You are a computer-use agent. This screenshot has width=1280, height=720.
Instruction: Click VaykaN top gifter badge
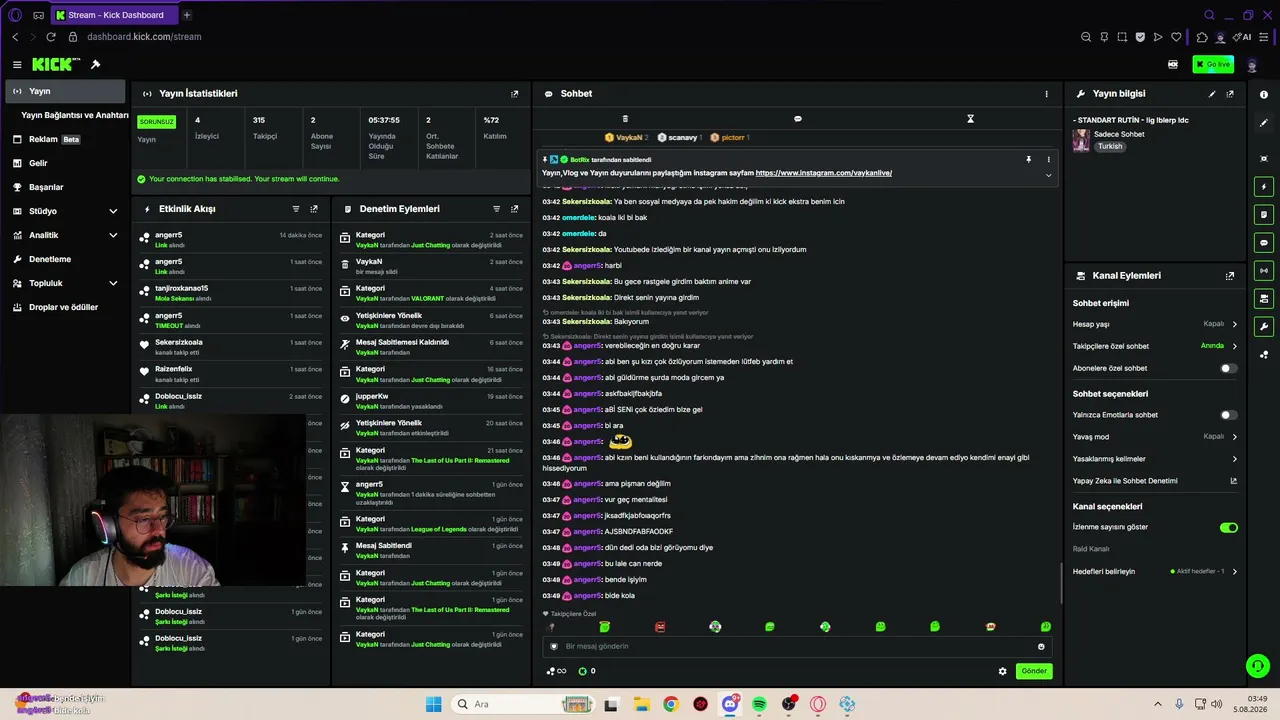pyautogui.click(x=627, y=137)
